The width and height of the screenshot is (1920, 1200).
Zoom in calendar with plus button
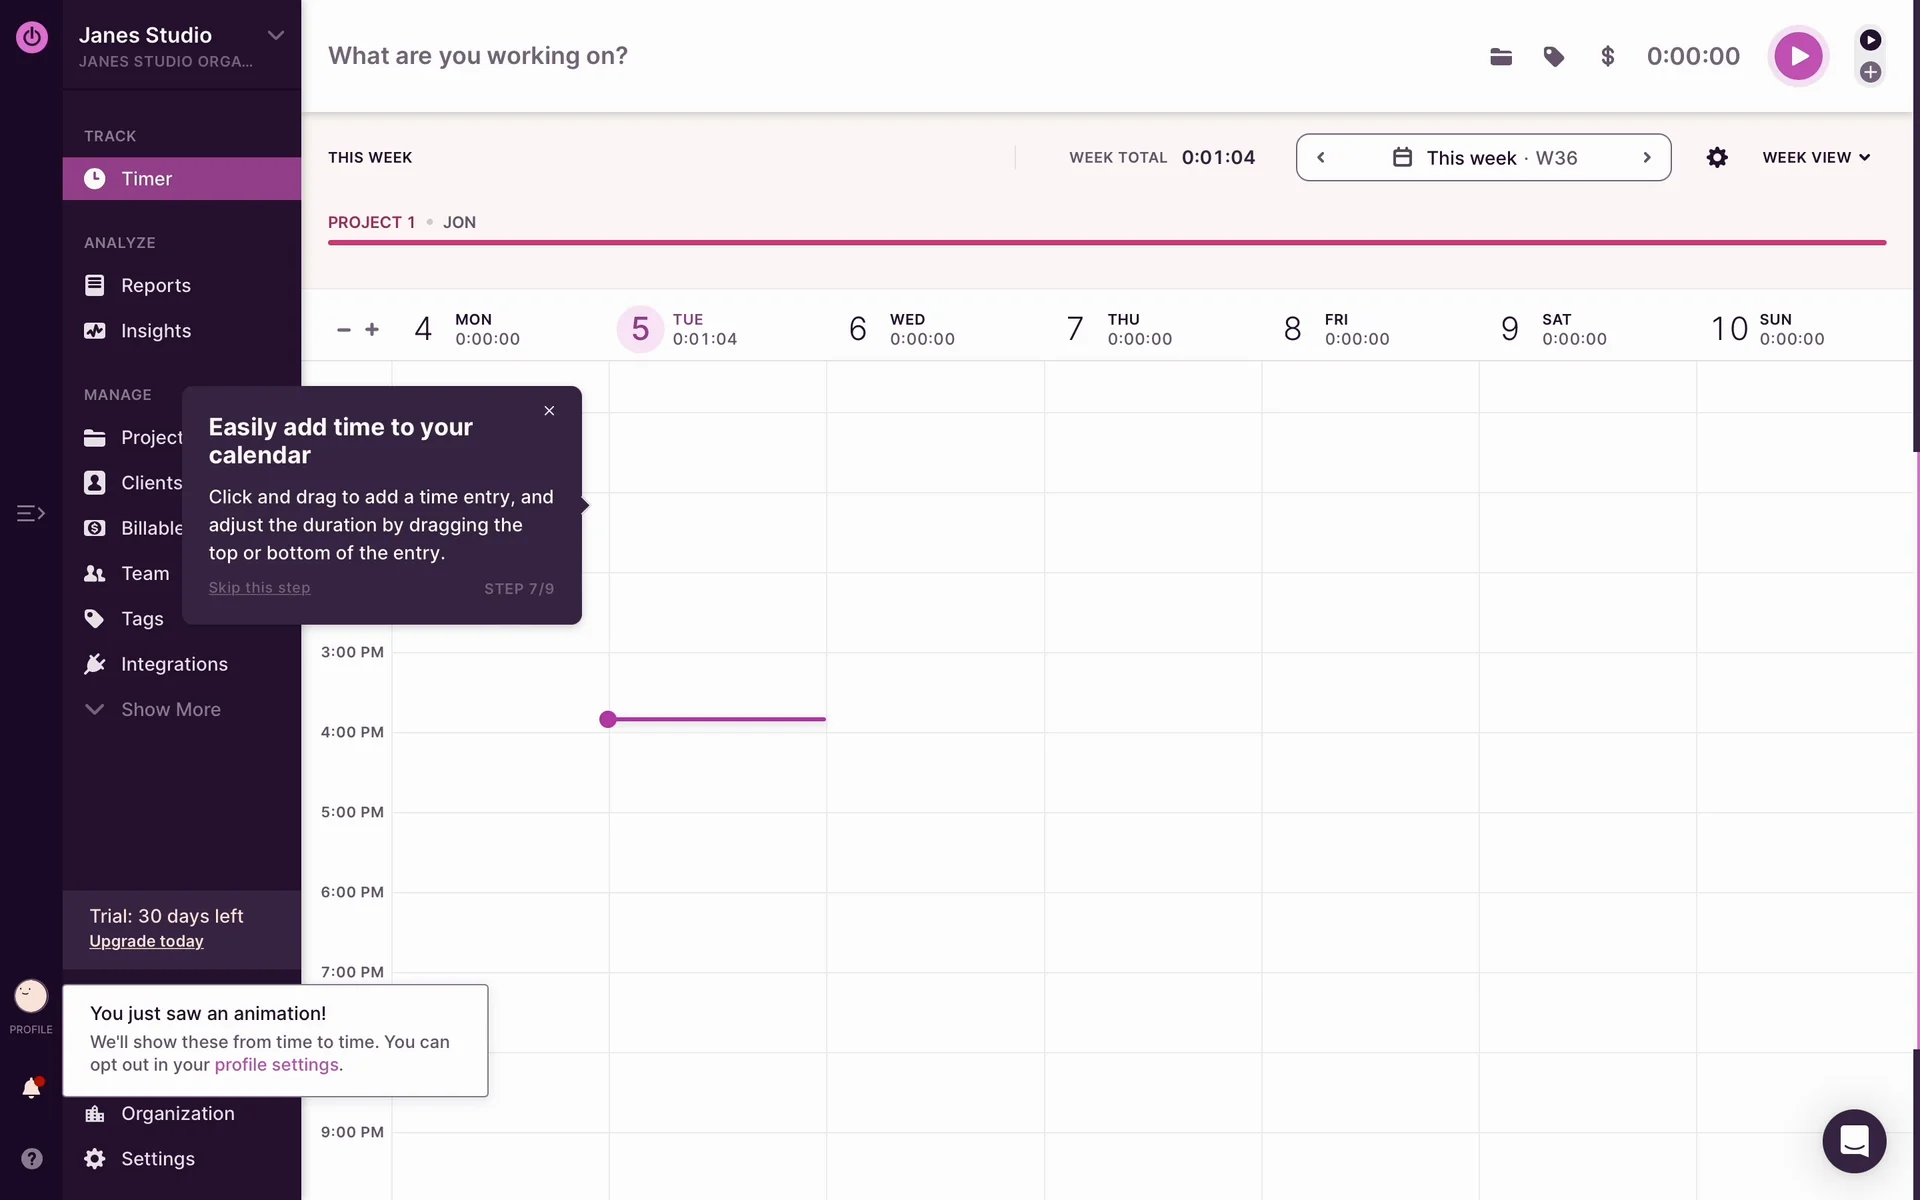click(x=372, y=329)
